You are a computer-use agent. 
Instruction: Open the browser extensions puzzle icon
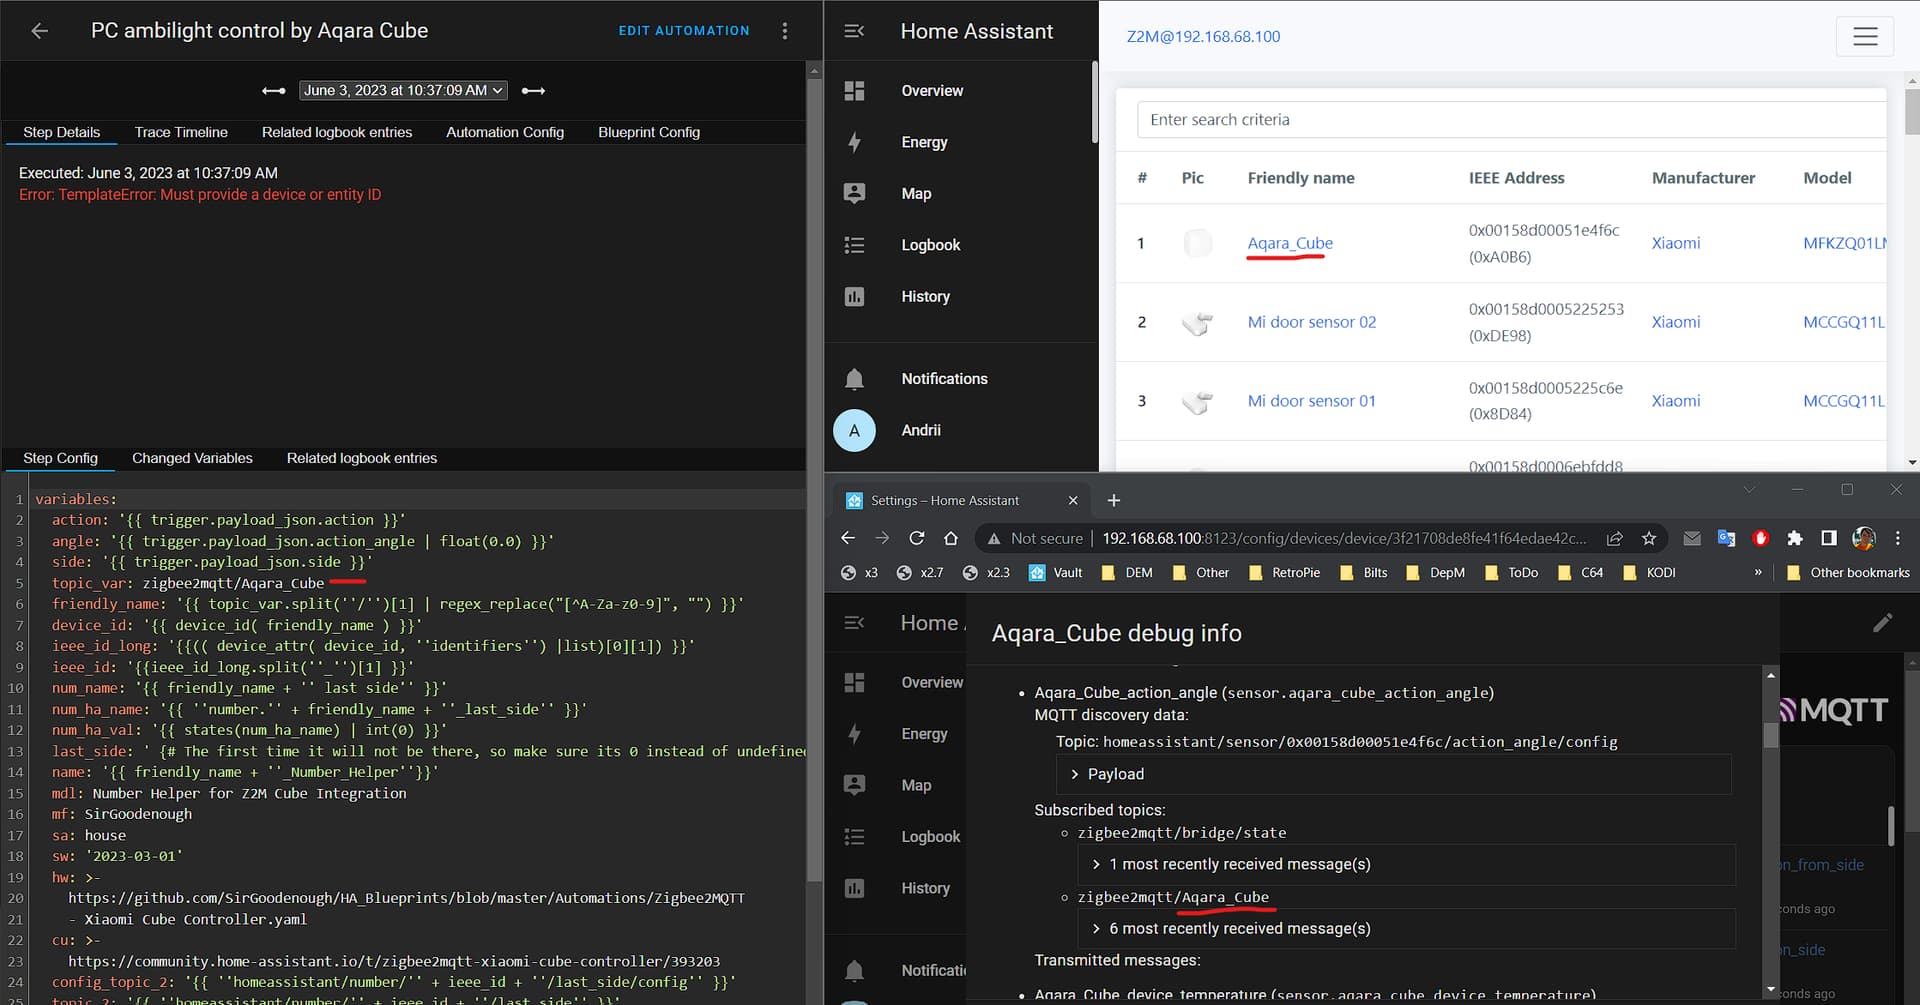[x=1795, y=538]
